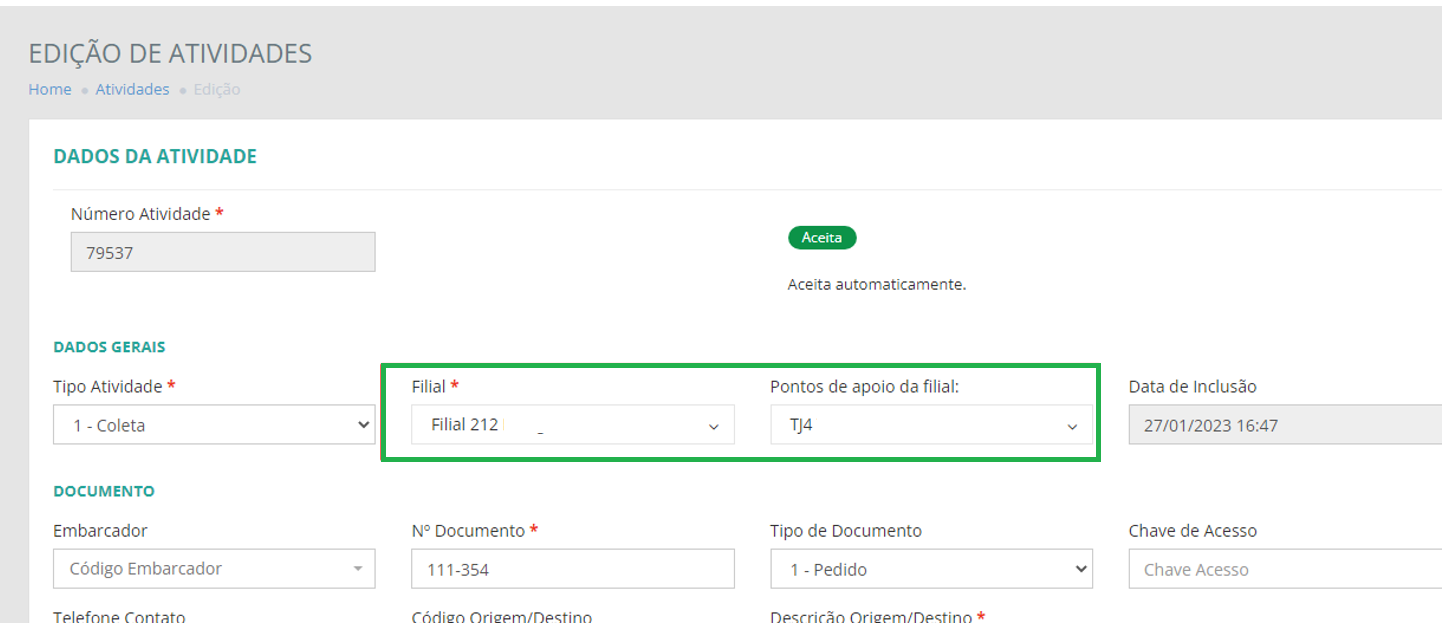Open the Embarcador combo box
This screenshot has height=632, width=1453.
coord(214,569)
